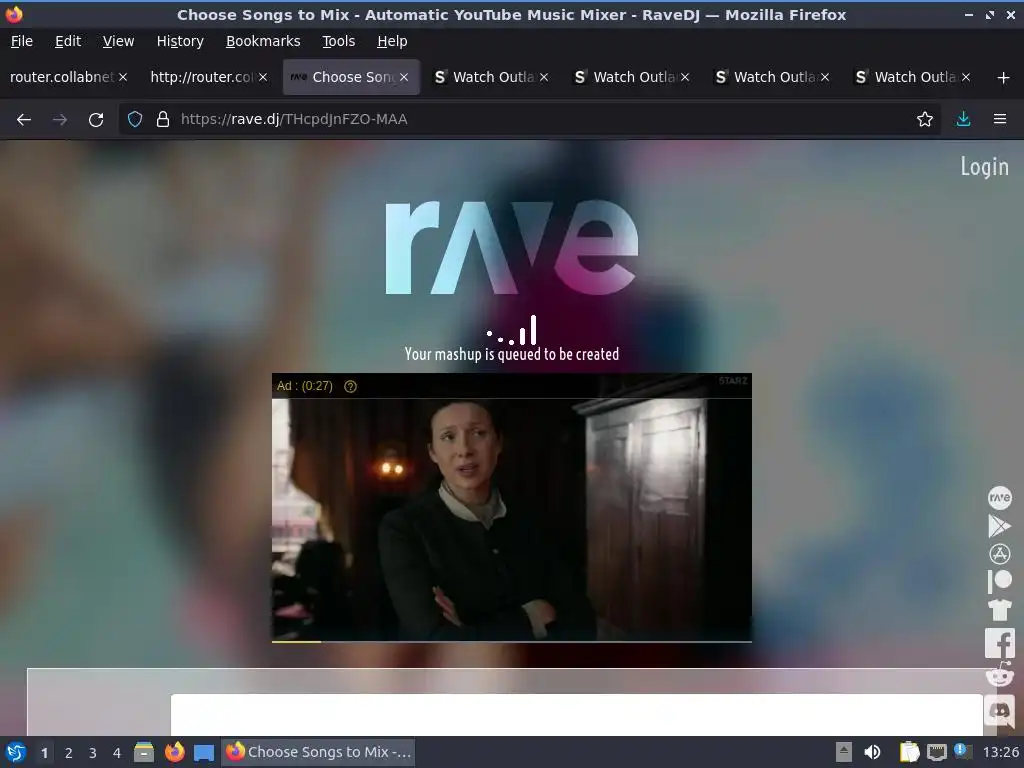Open the Google Play store icon

coord(999,526)
